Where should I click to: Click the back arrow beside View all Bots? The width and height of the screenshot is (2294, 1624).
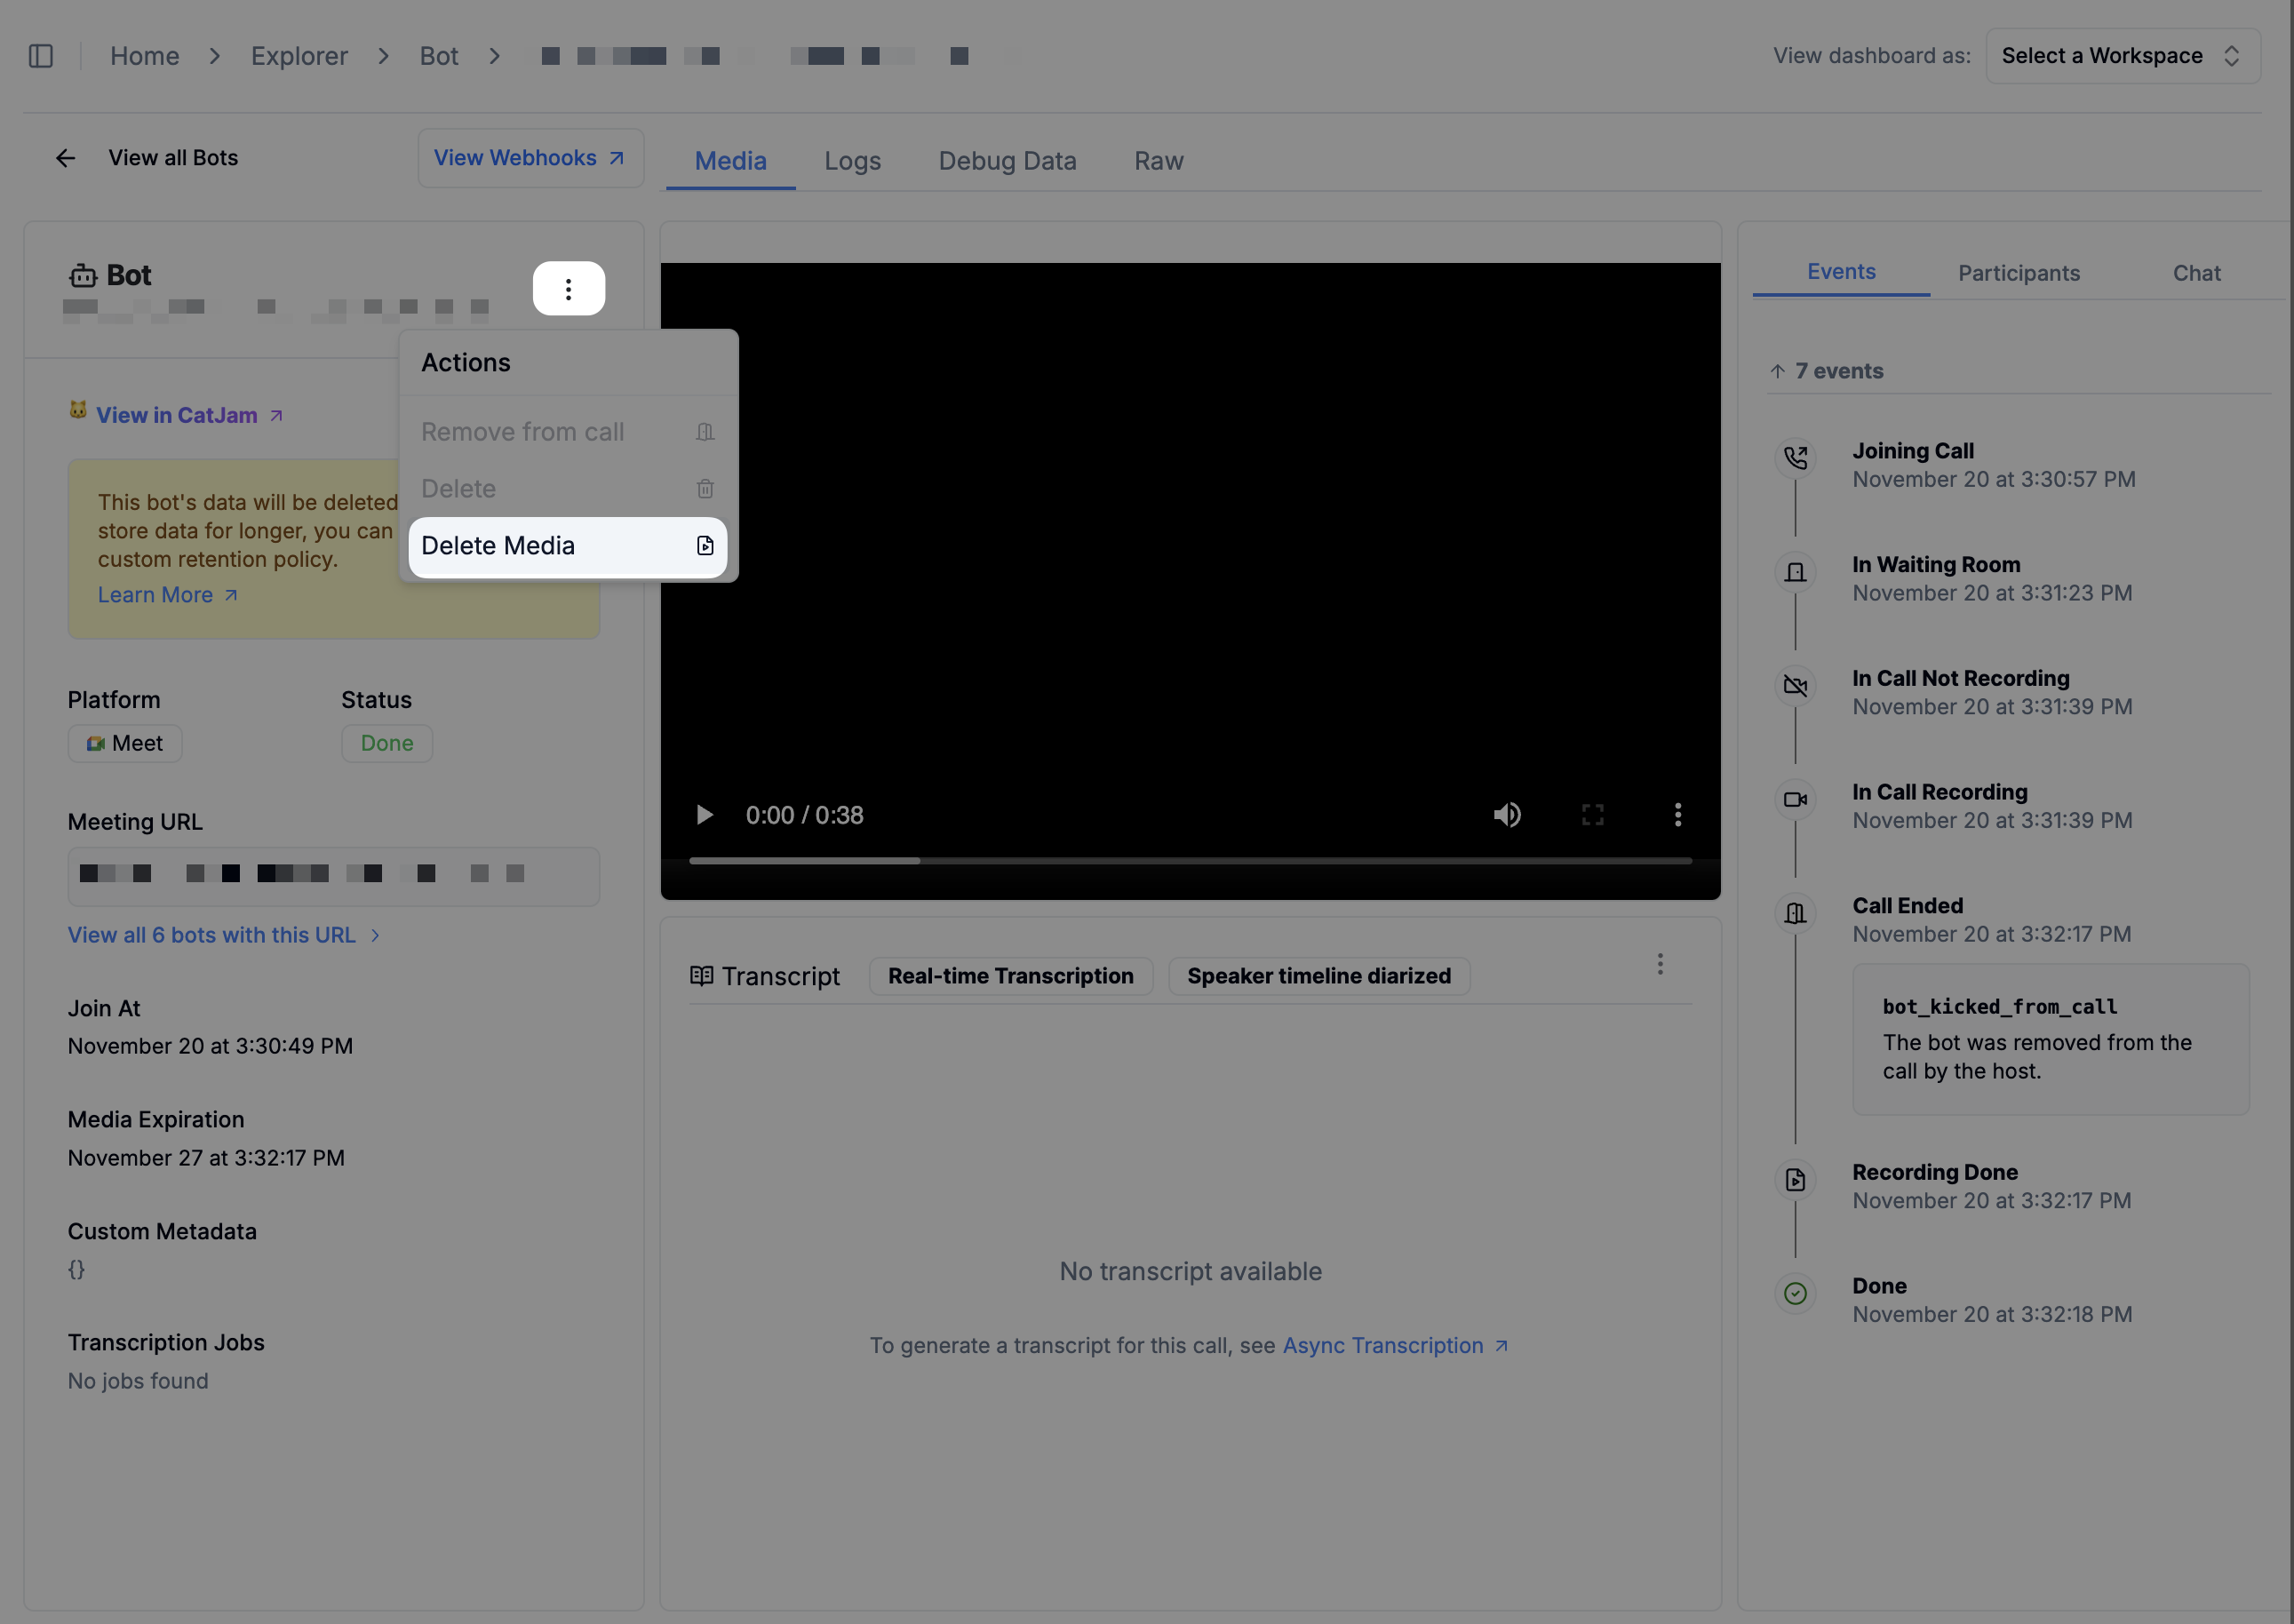point(66,158)
